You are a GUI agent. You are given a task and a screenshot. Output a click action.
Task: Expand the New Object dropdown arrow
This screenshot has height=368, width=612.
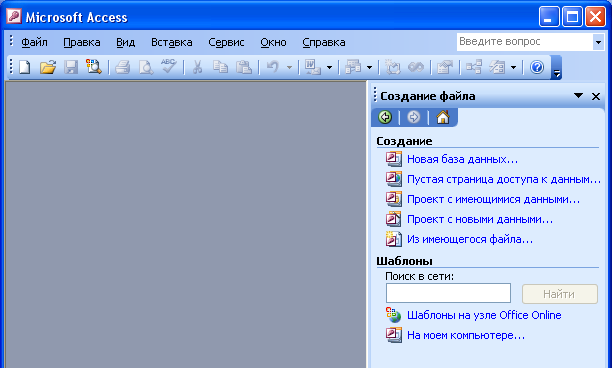coord(514,68)
